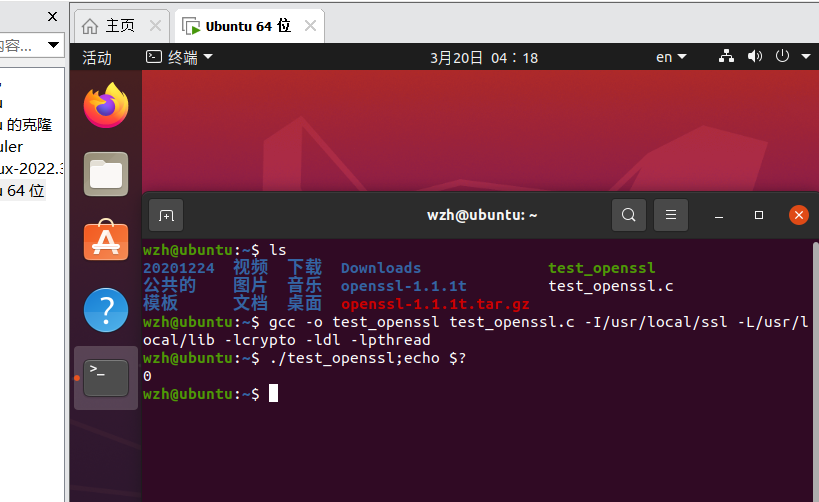Viewport: 819px width, 502px height.
Task: Click the 文档 folder name in terminal
Action: point(250,303)
